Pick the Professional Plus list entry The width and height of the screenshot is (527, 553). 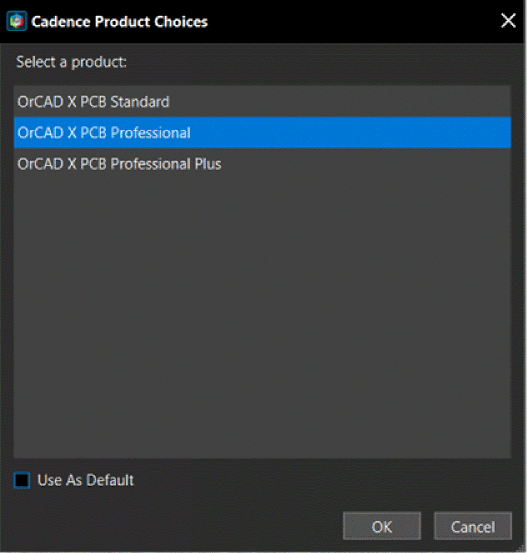262,164
